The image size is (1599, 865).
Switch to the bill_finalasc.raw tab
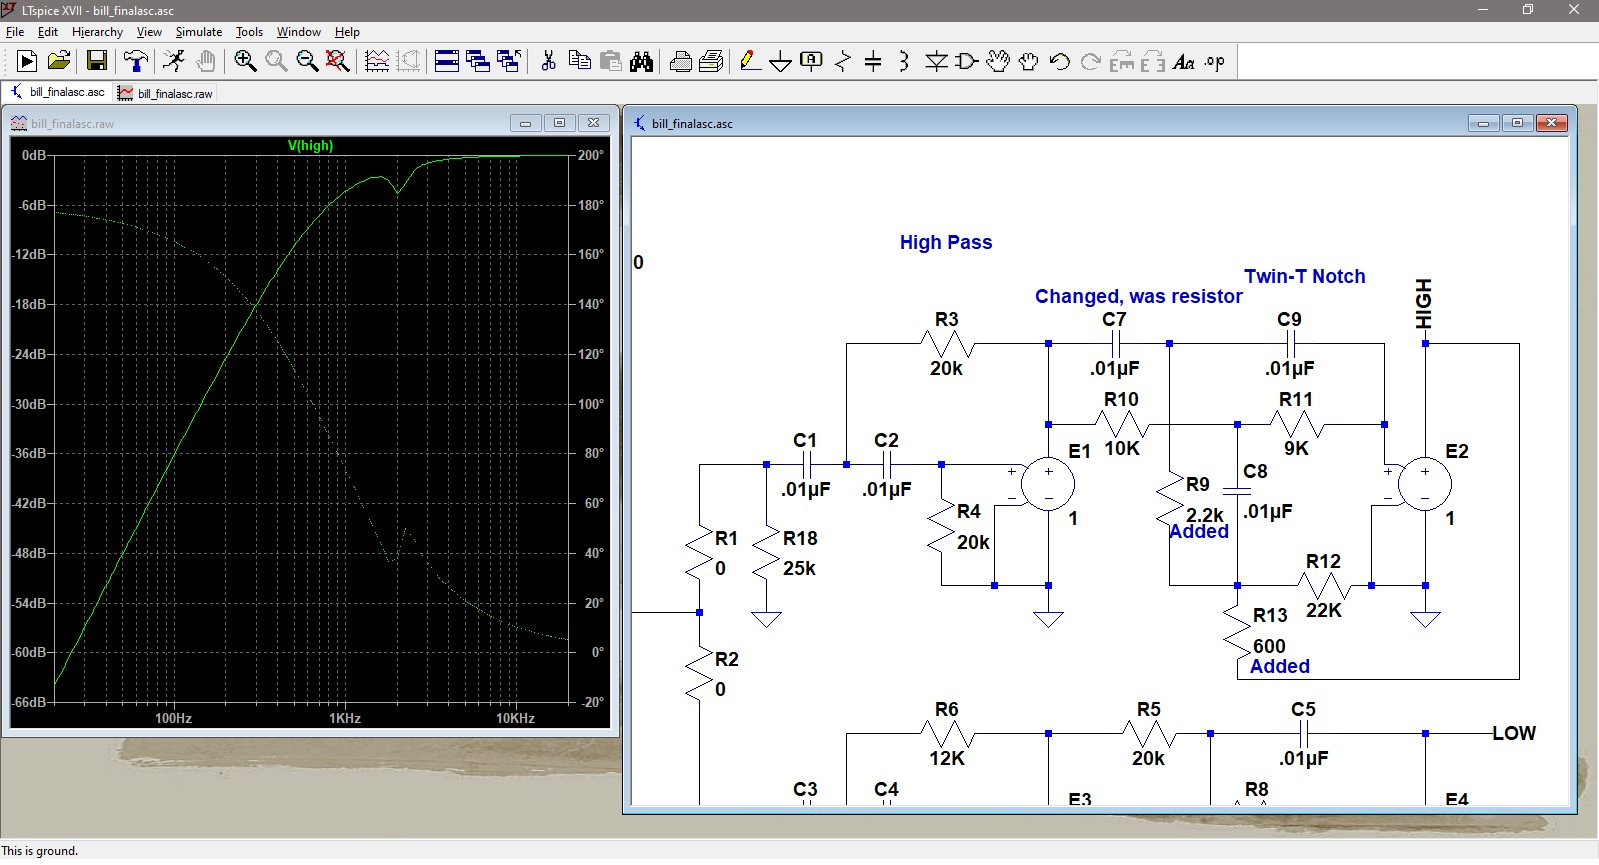click(x=165, y=93)
